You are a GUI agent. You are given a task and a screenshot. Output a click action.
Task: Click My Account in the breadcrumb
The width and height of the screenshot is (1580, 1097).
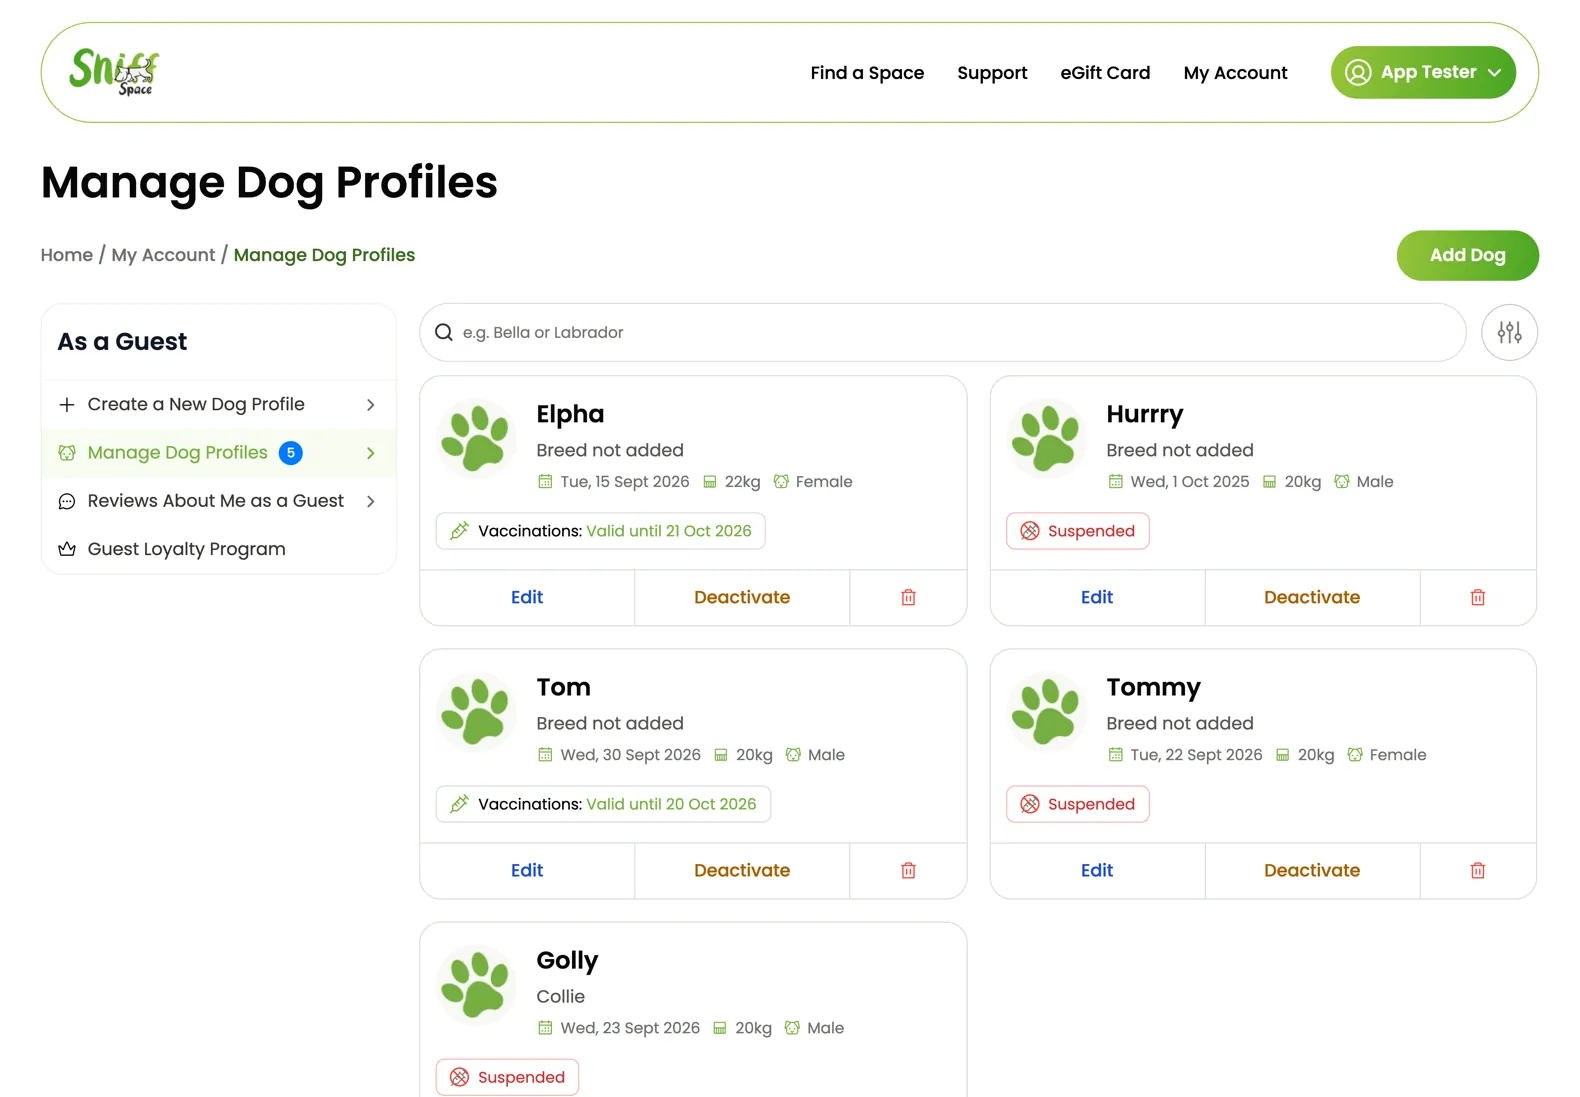163,255
